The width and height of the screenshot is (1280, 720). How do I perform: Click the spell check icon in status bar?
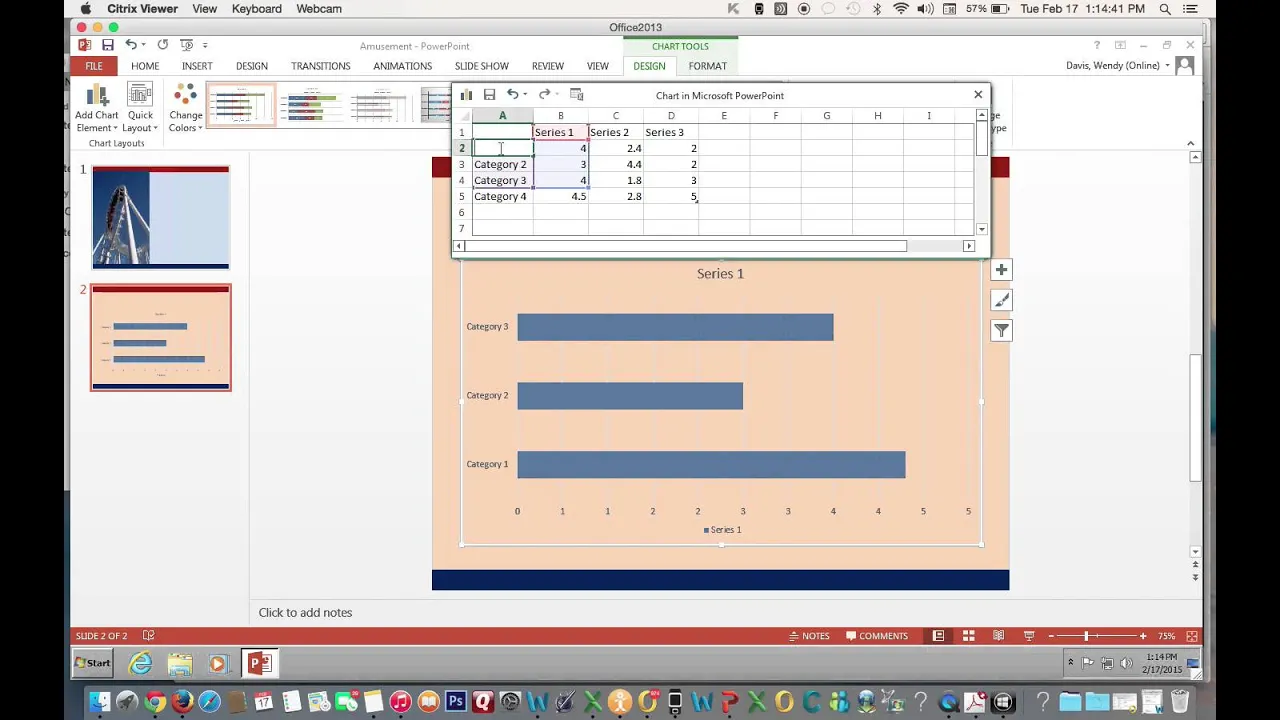point(148,636)
